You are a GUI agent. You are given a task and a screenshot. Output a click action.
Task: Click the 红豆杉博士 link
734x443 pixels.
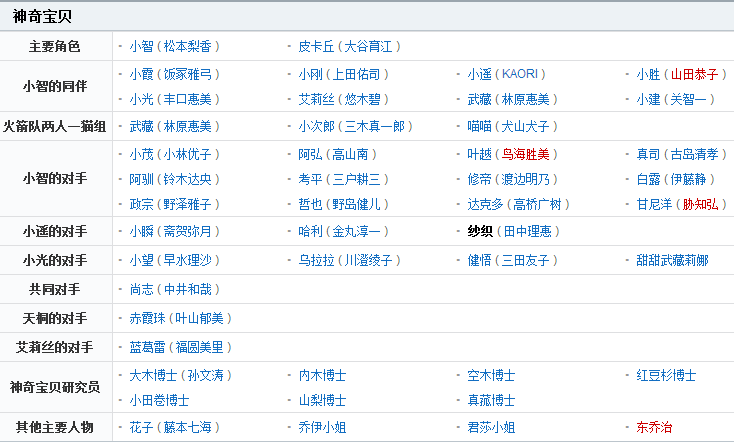[x=666, y=376]
